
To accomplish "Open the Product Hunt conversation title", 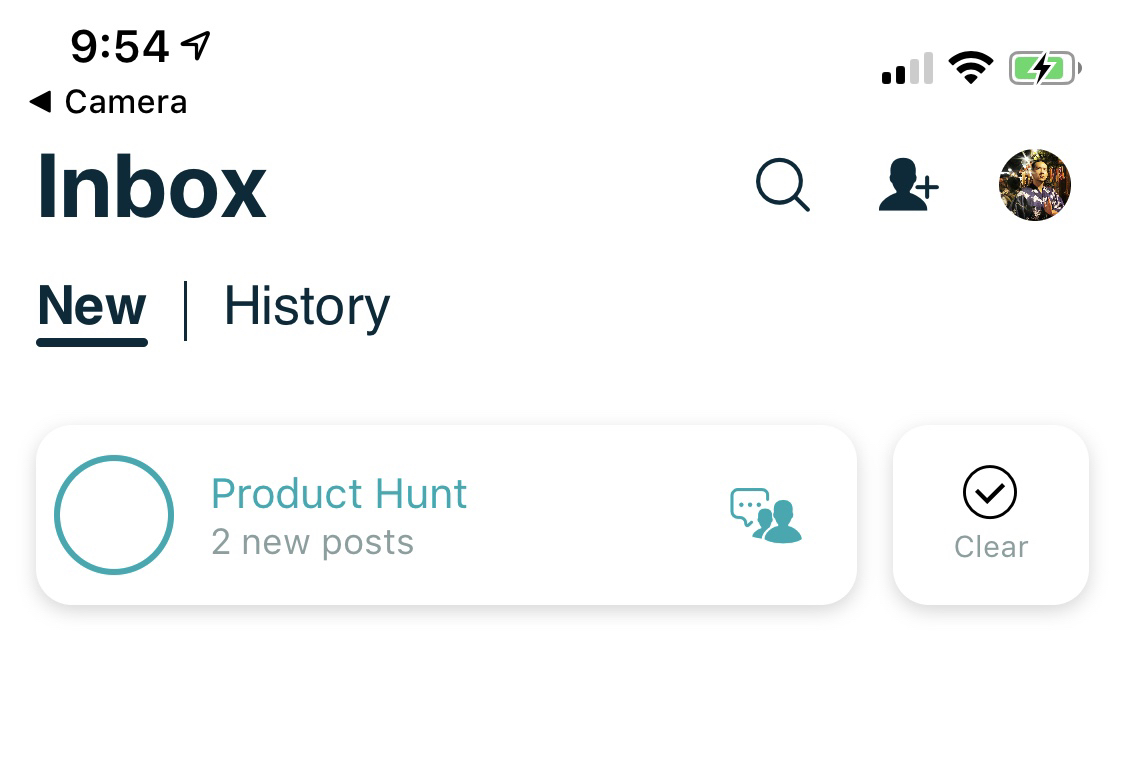I will pyautogui.click(x=339, y=494).
